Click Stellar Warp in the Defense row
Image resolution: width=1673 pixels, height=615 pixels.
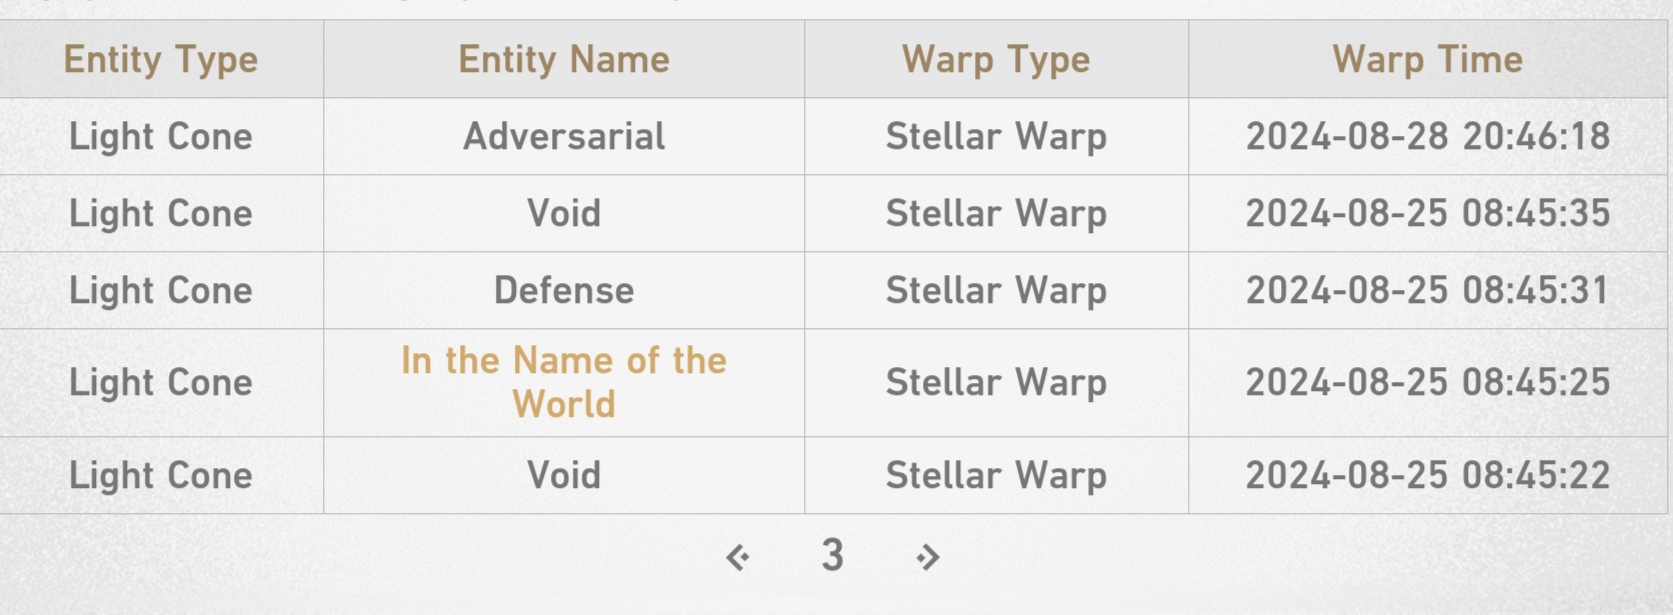tap(996, 291)
